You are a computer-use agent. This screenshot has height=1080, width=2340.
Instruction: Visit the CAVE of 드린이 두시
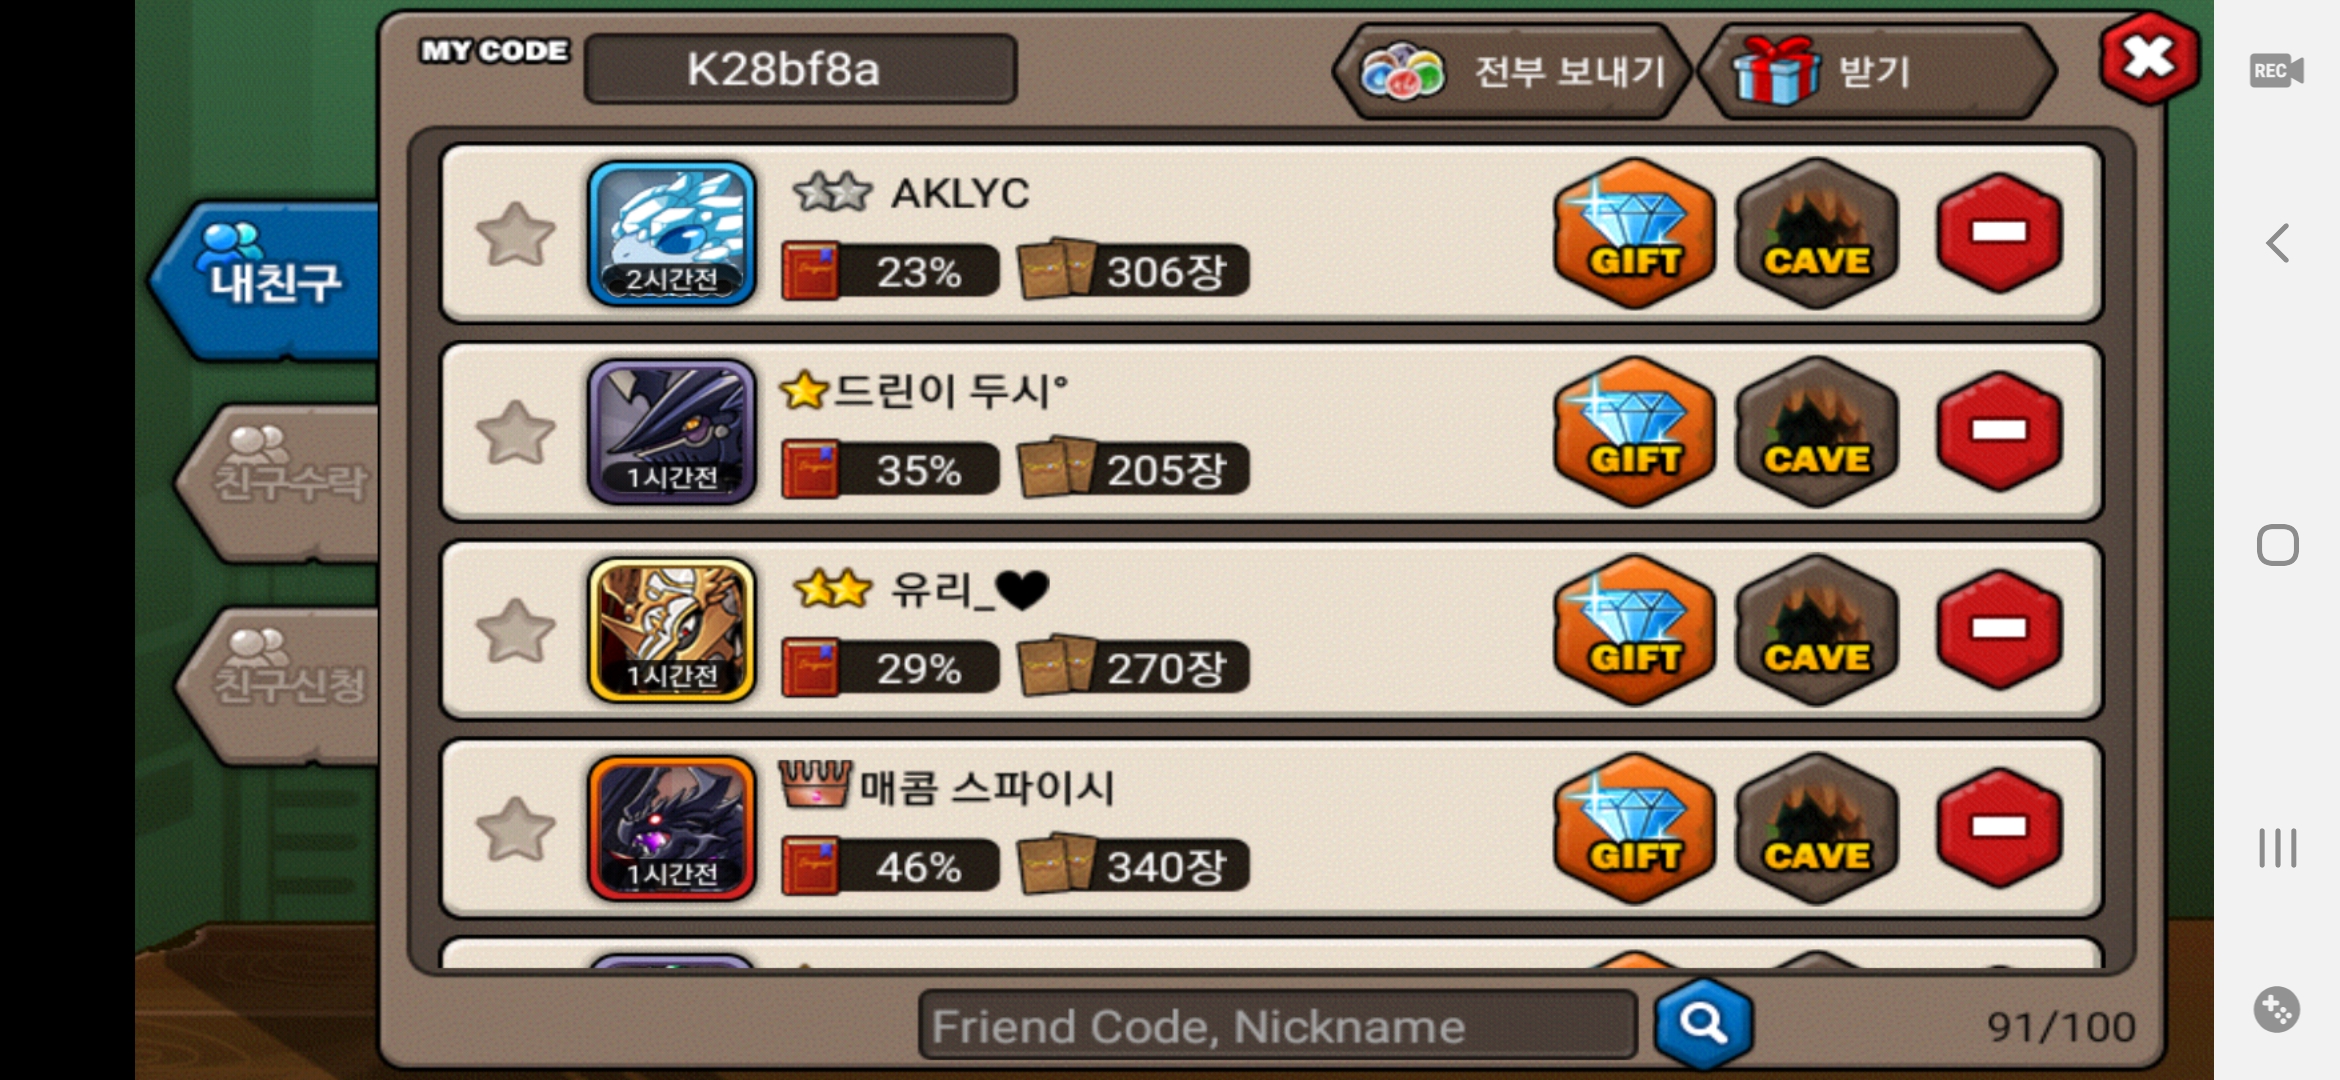coord(1816,431)
